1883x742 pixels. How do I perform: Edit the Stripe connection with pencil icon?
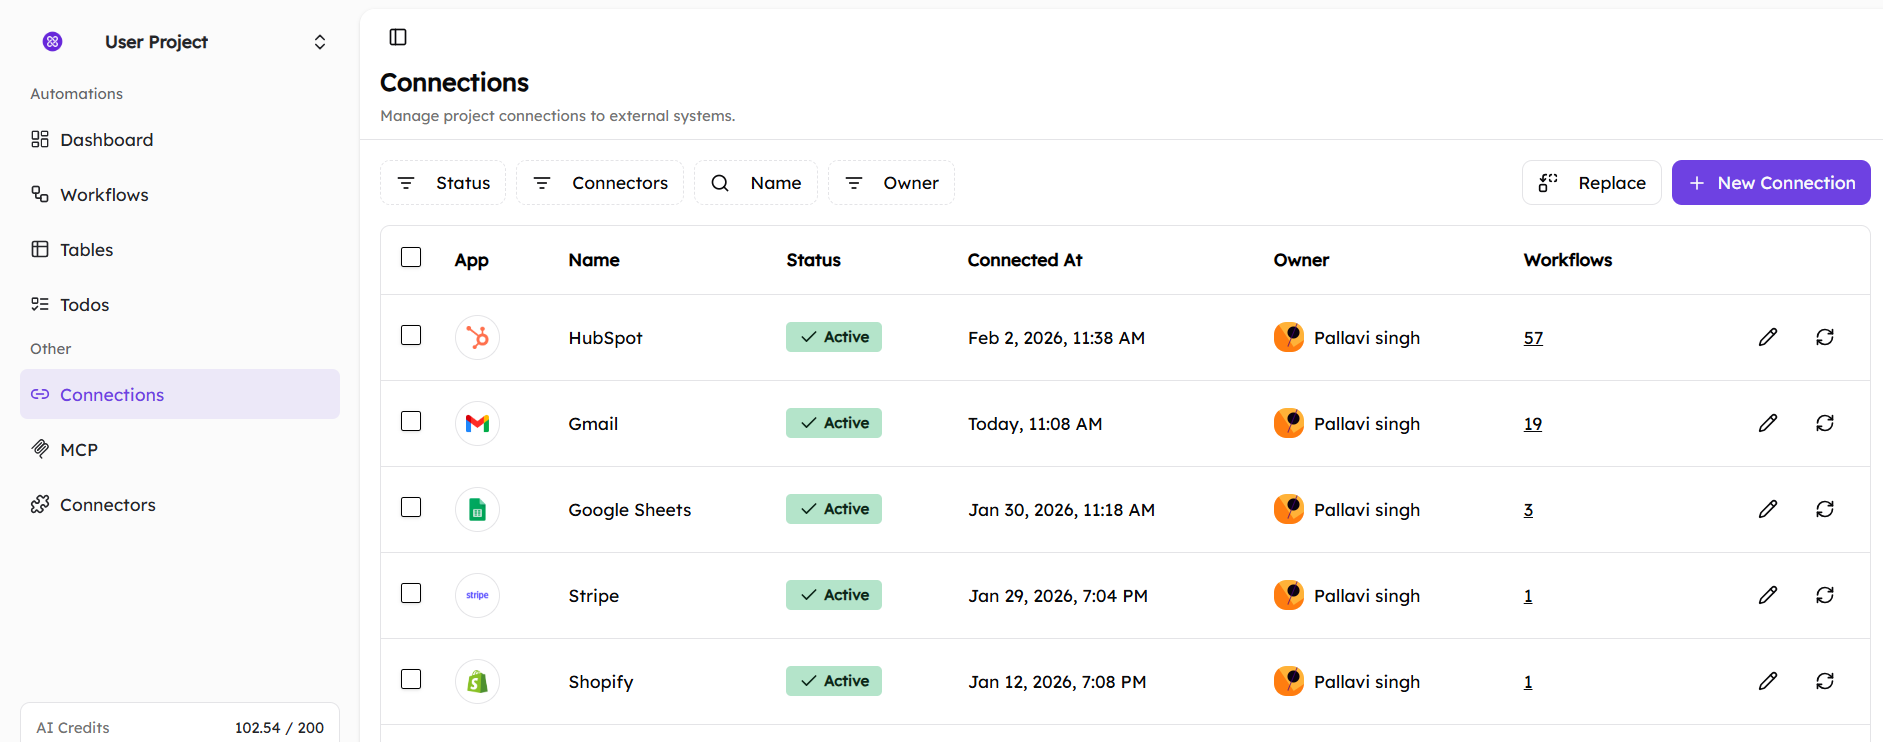1767,595
